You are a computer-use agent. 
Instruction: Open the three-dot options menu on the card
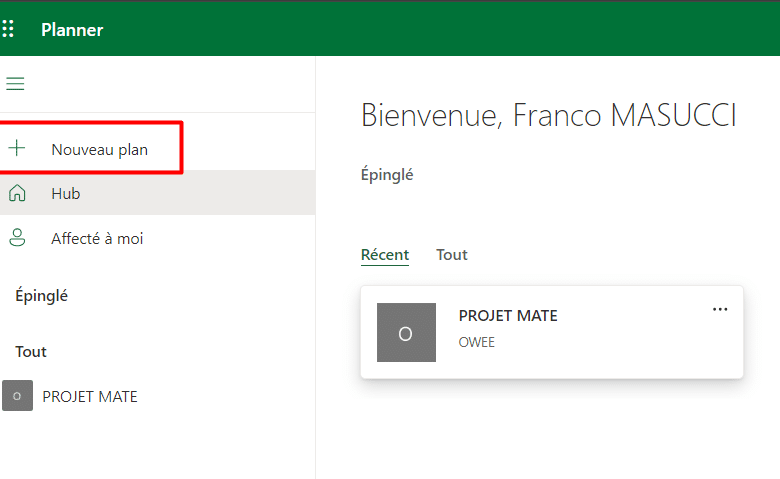pyautogui.click(x=720, y=310)
